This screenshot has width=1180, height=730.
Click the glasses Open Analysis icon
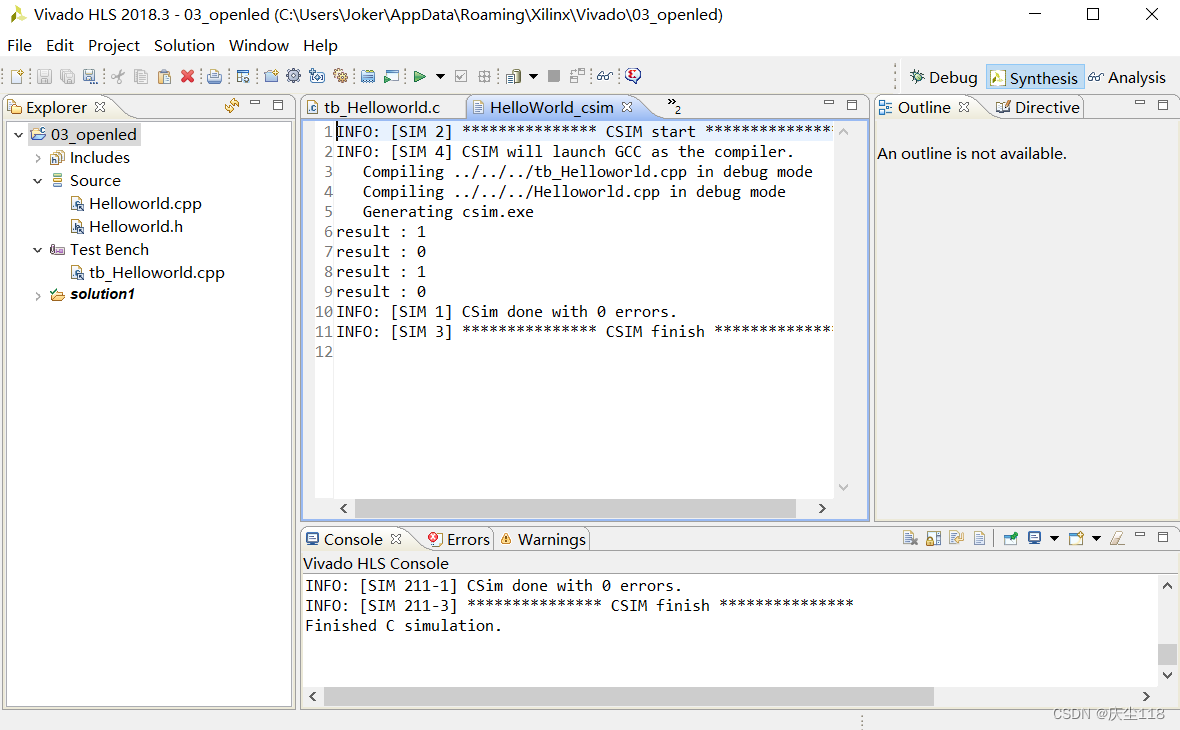pos(604,76)
